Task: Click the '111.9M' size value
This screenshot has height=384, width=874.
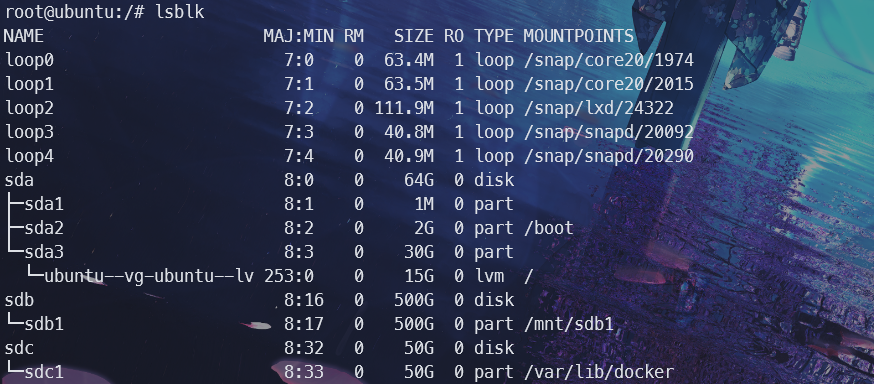Action: [x=404, y=108]
